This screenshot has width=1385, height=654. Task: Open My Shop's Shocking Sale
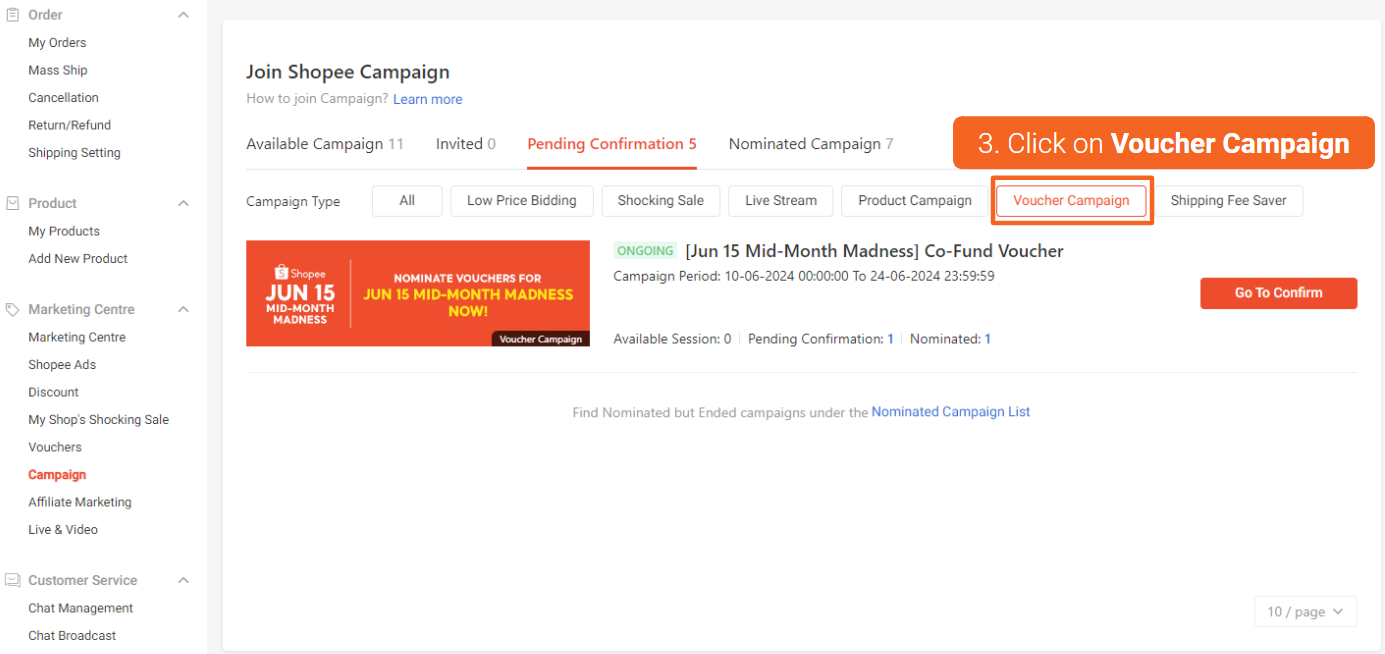(x=98, y=420)
